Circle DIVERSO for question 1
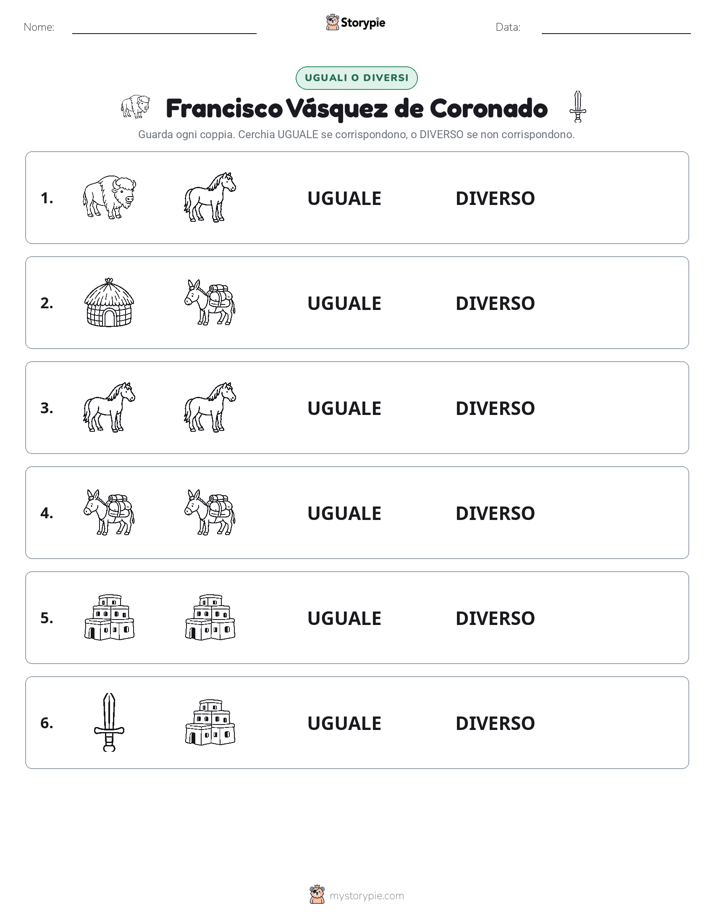 pos(495,198)
